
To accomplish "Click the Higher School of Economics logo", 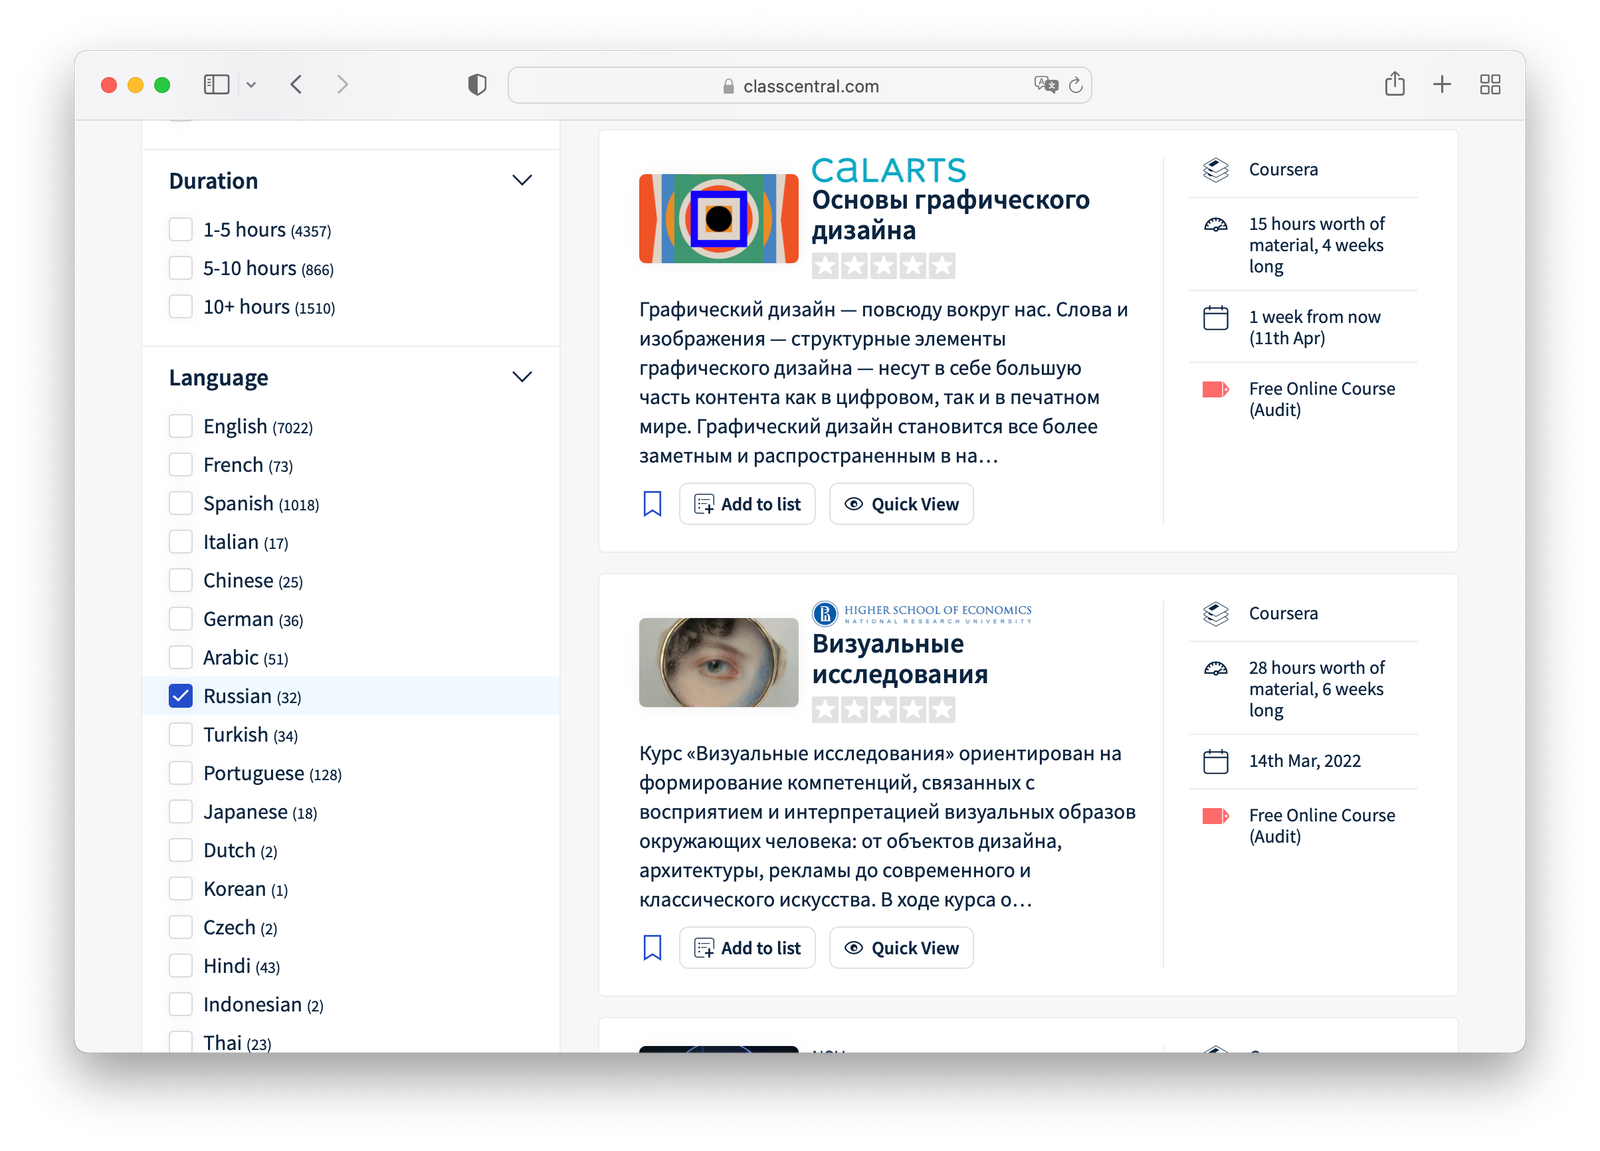I will coord(922,613).
